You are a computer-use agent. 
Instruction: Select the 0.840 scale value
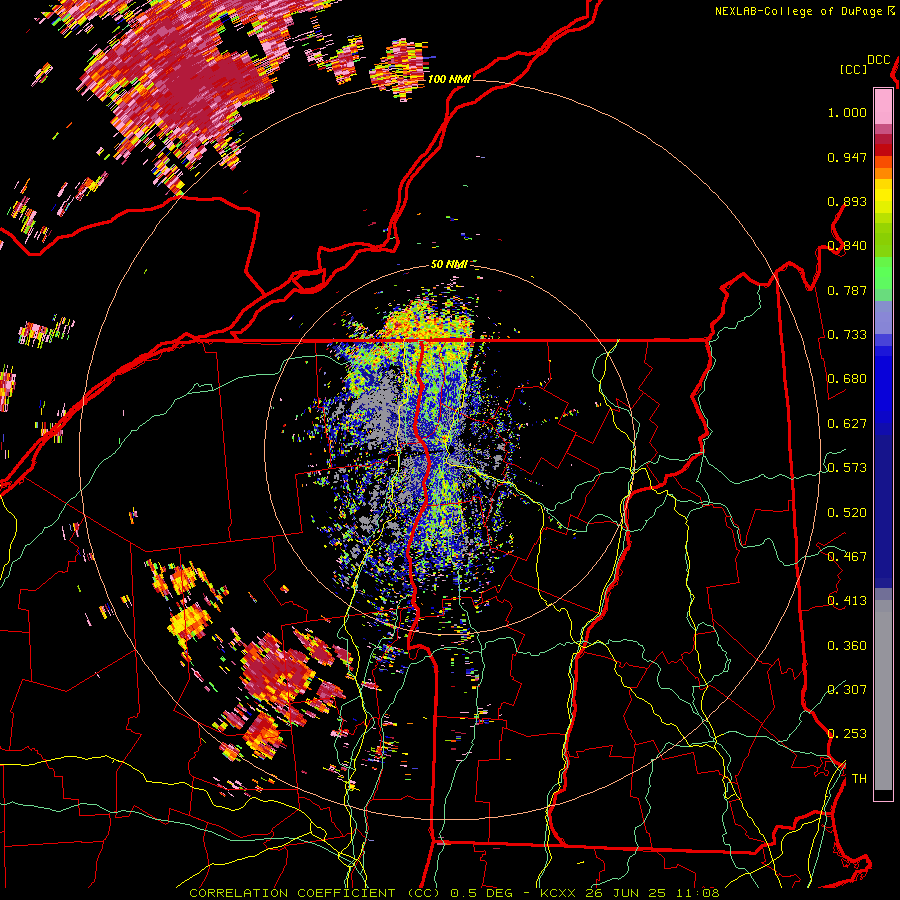click(847, 246)
